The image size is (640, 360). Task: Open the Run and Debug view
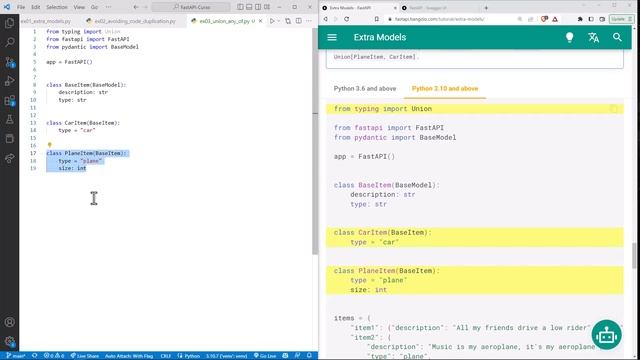9,81
